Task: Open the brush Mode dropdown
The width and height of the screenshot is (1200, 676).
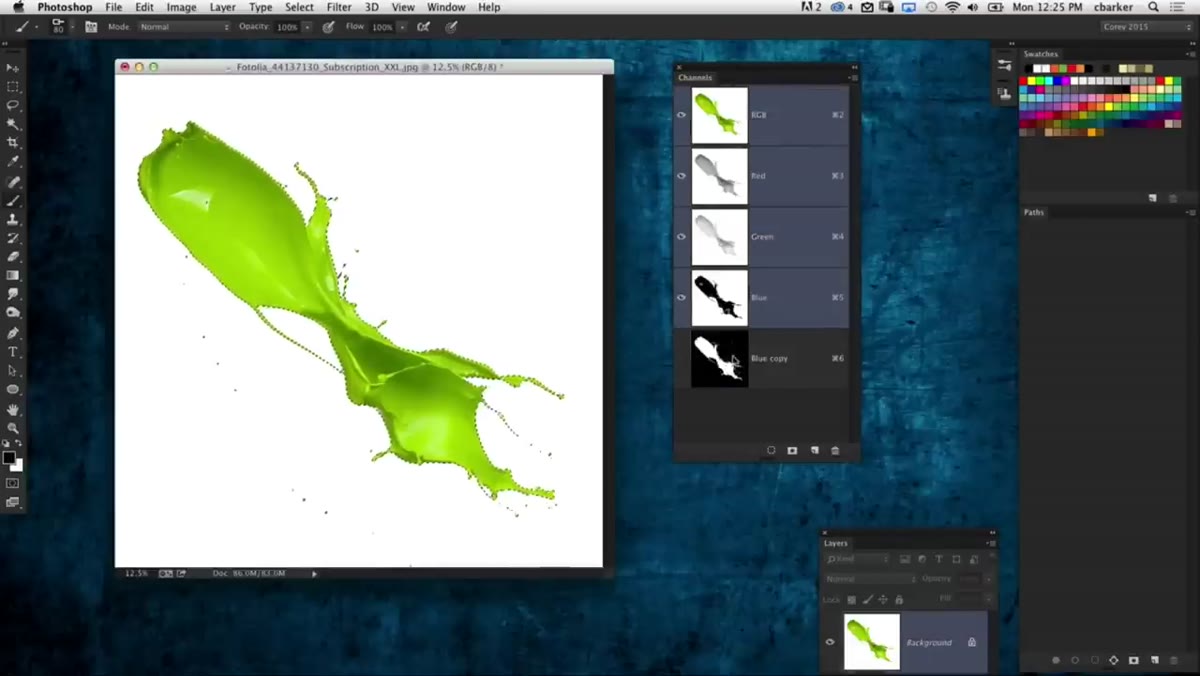Action: 184,27
